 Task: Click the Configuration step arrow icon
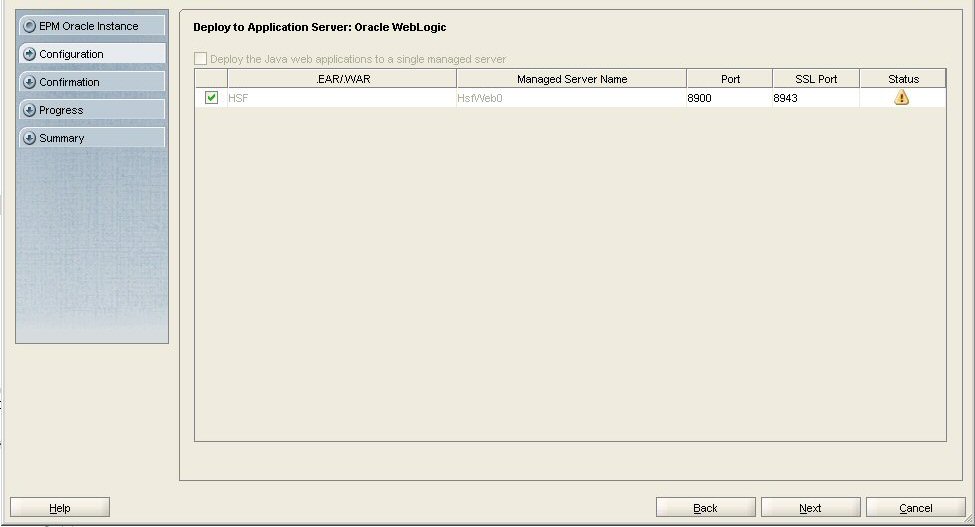click(29, 54)
